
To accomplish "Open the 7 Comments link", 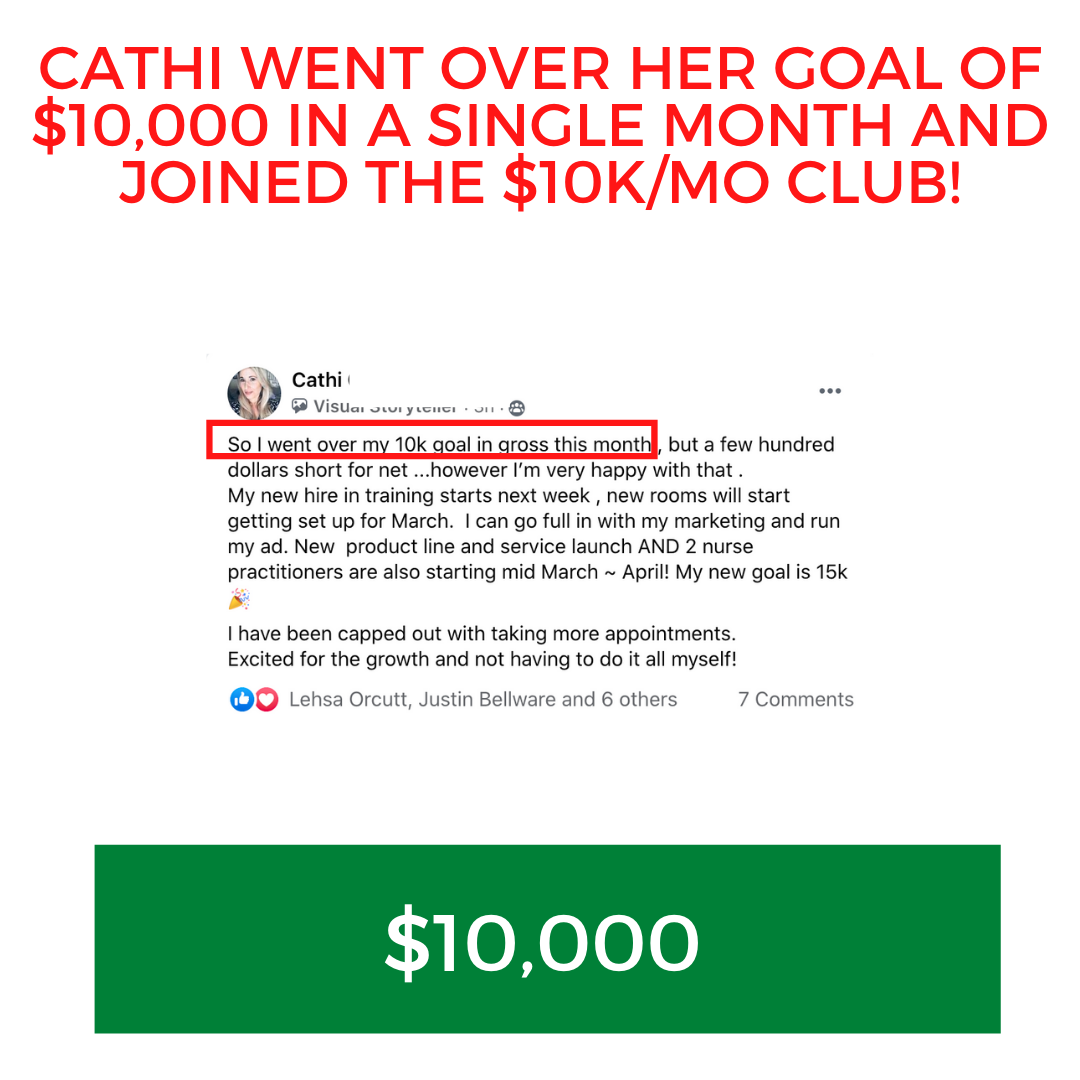I will click(x=796, y=699).
